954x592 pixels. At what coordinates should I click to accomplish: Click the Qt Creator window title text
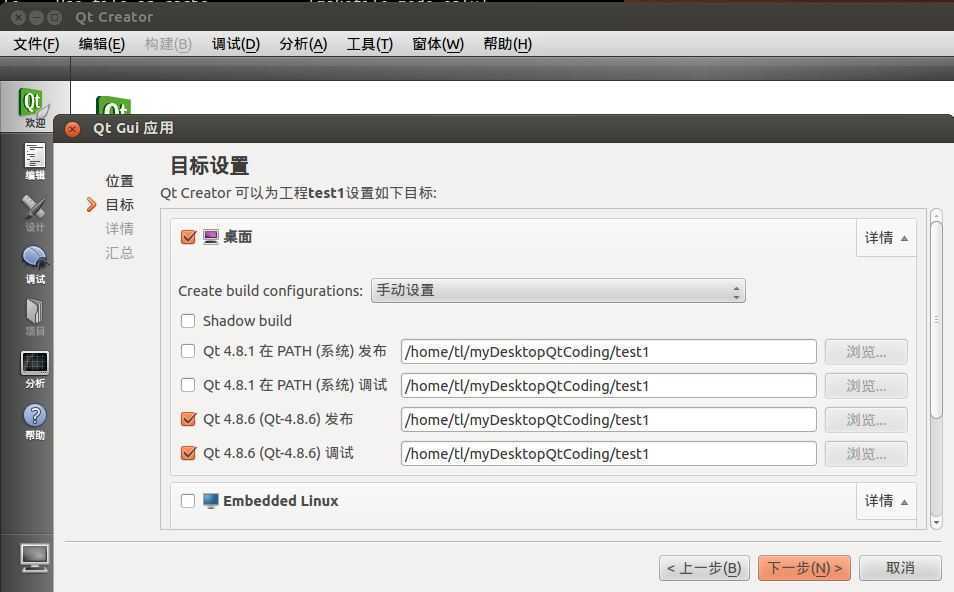point(114,17)
